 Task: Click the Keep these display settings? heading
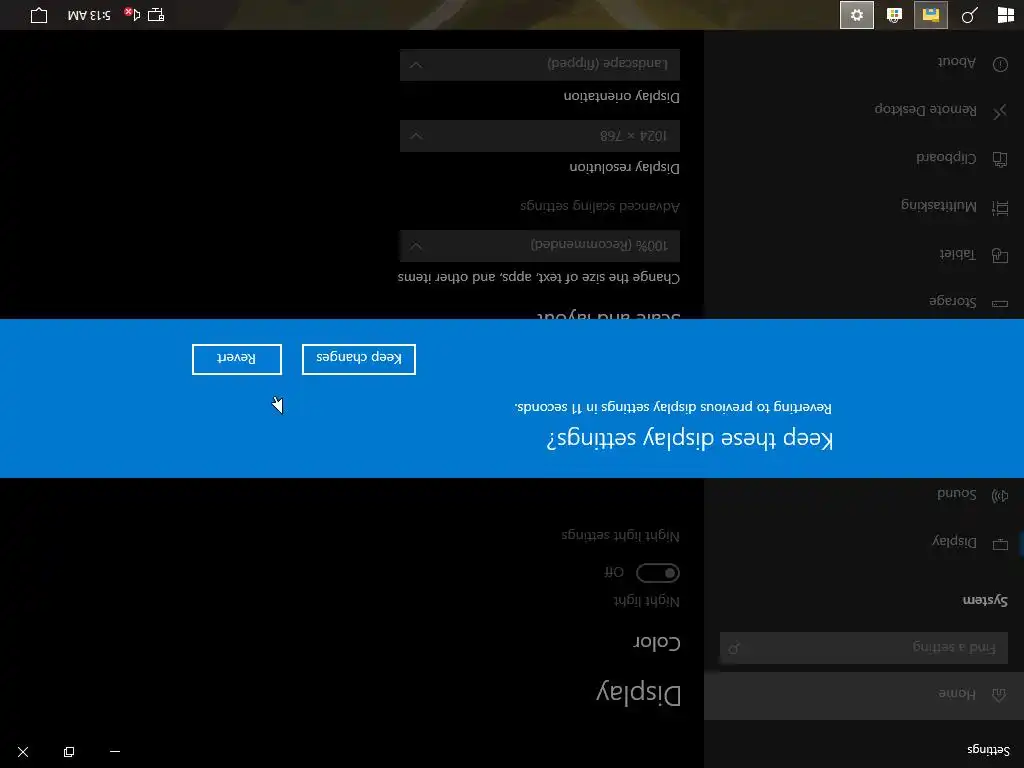tap(690, 439)
